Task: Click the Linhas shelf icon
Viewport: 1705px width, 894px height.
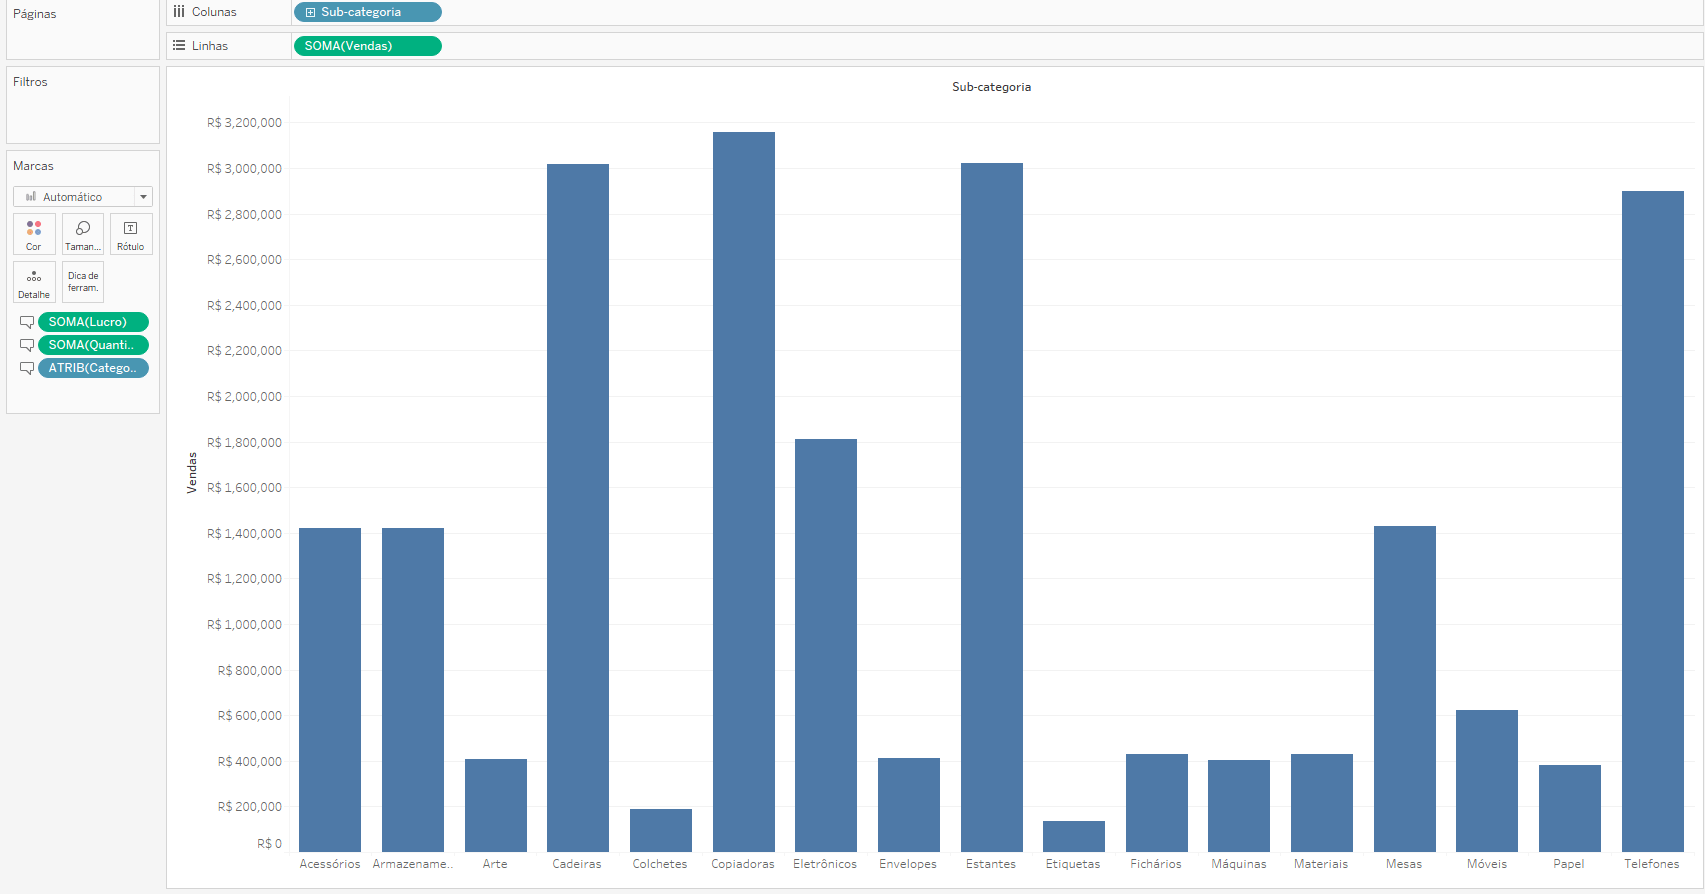Action: (x=179, y=46)
